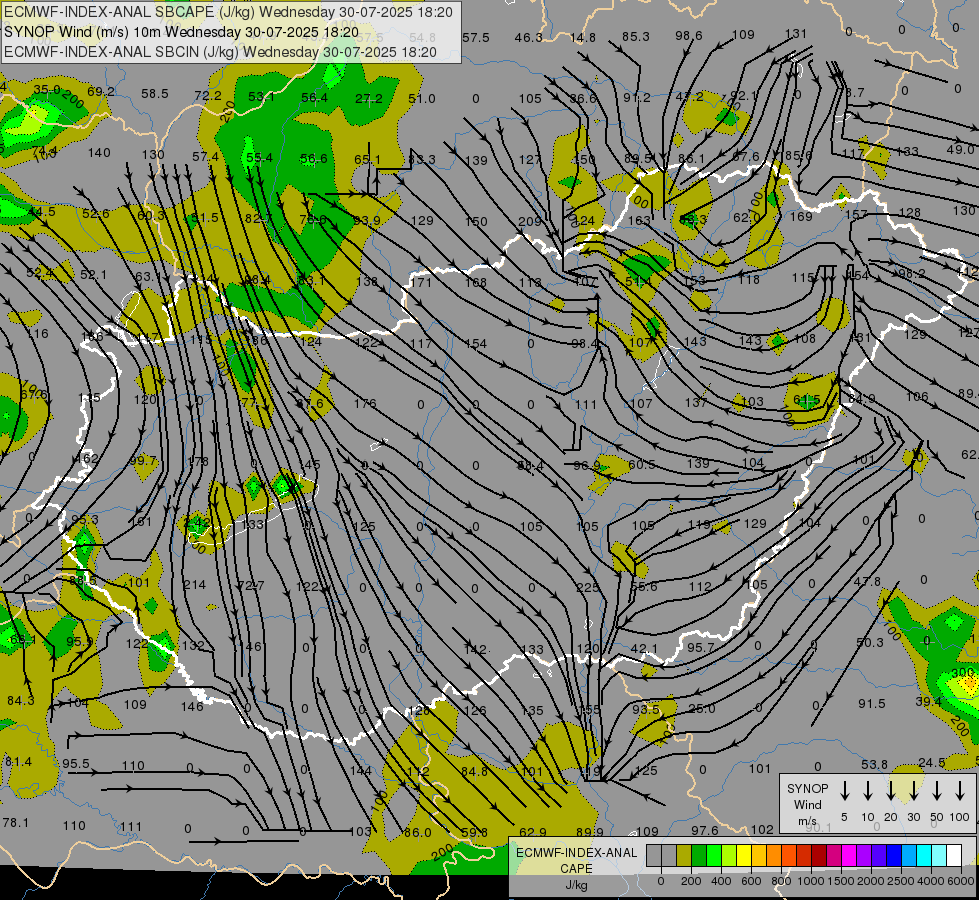Click the '51.0' value on the map
This screenshot has width=979, height=900.
point(421,98)
